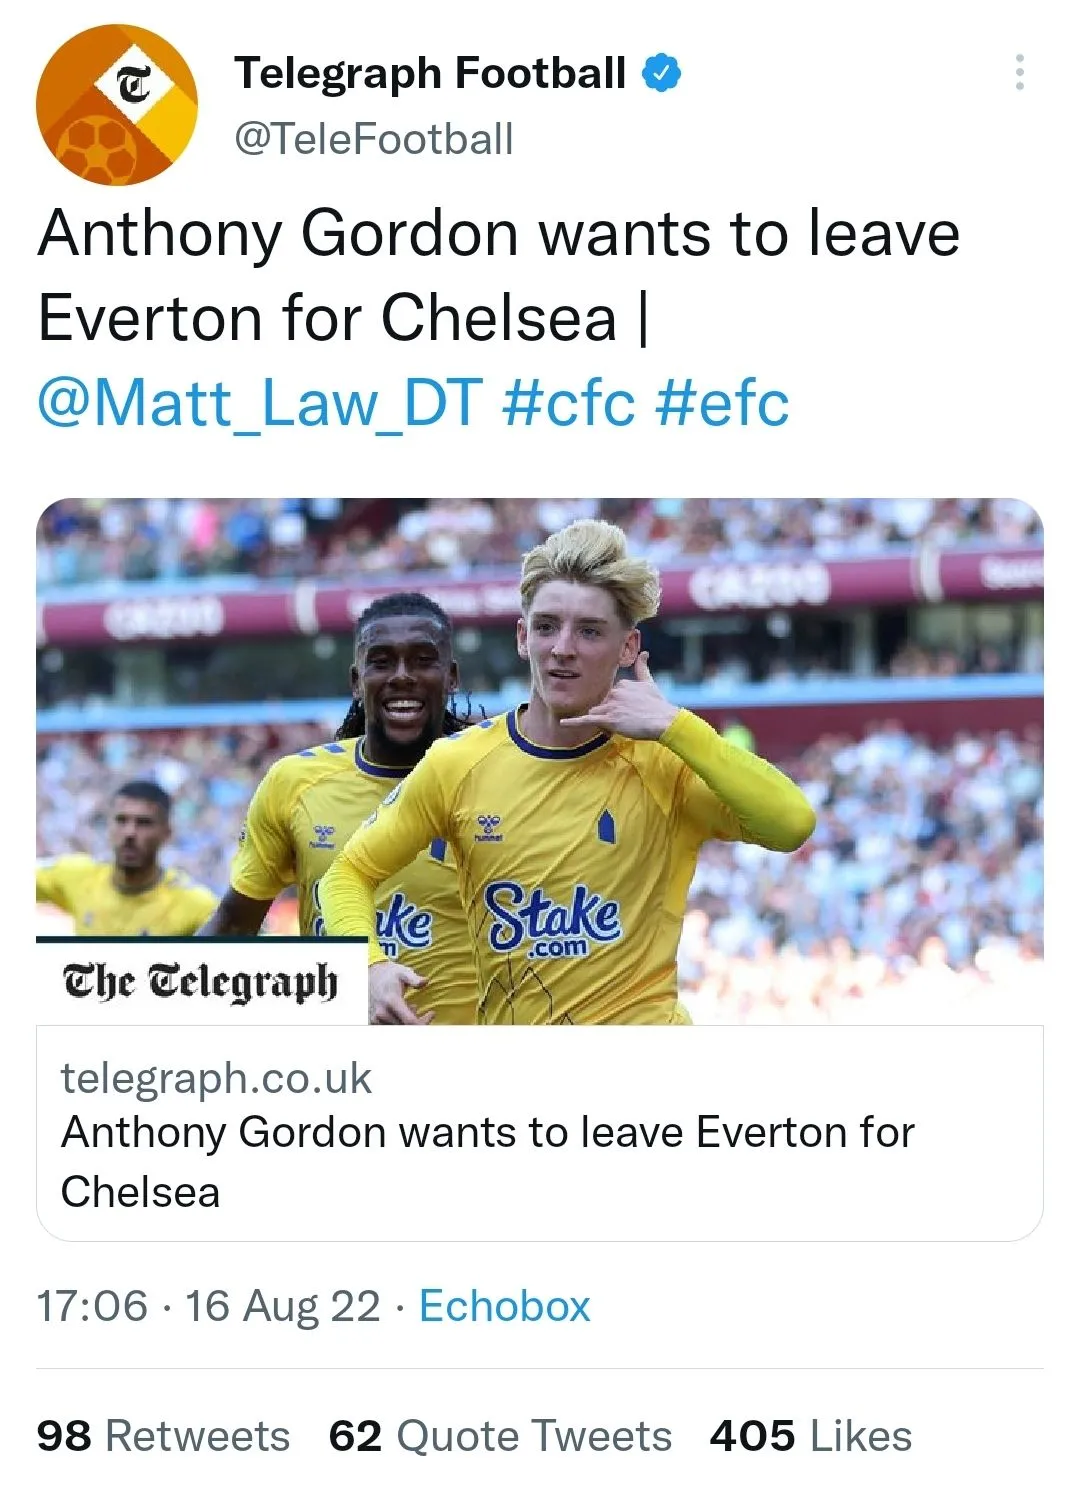Open the three-dot more options menu
The image size is (1080, 1496).
[1019, 73]
